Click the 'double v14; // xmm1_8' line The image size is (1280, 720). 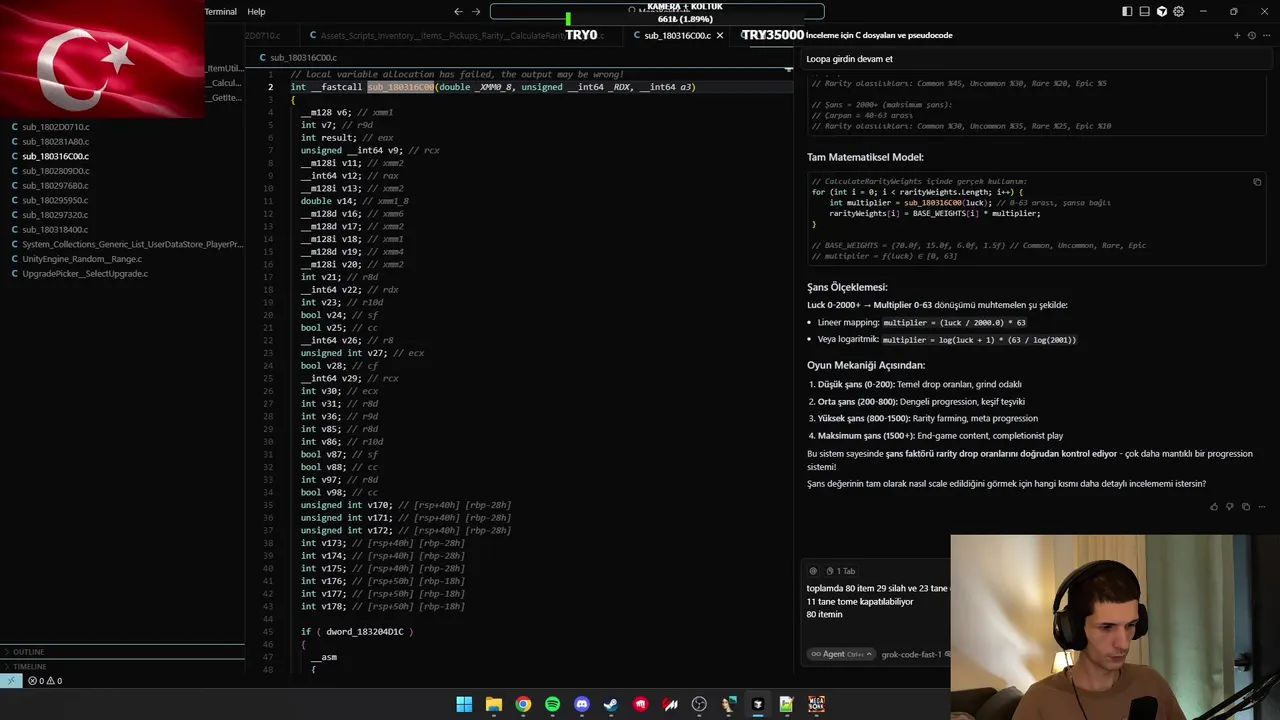click(x=355, y=201)
